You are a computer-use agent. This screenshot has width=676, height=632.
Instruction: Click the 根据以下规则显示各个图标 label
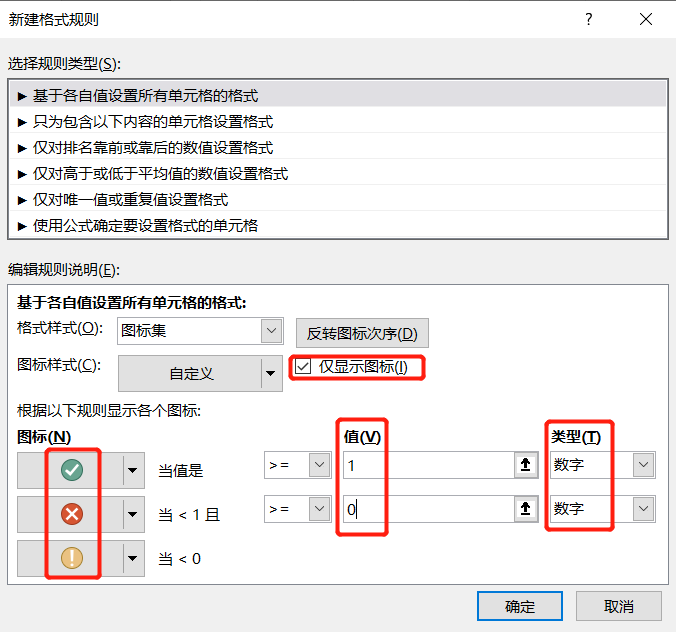coord(109,411)
